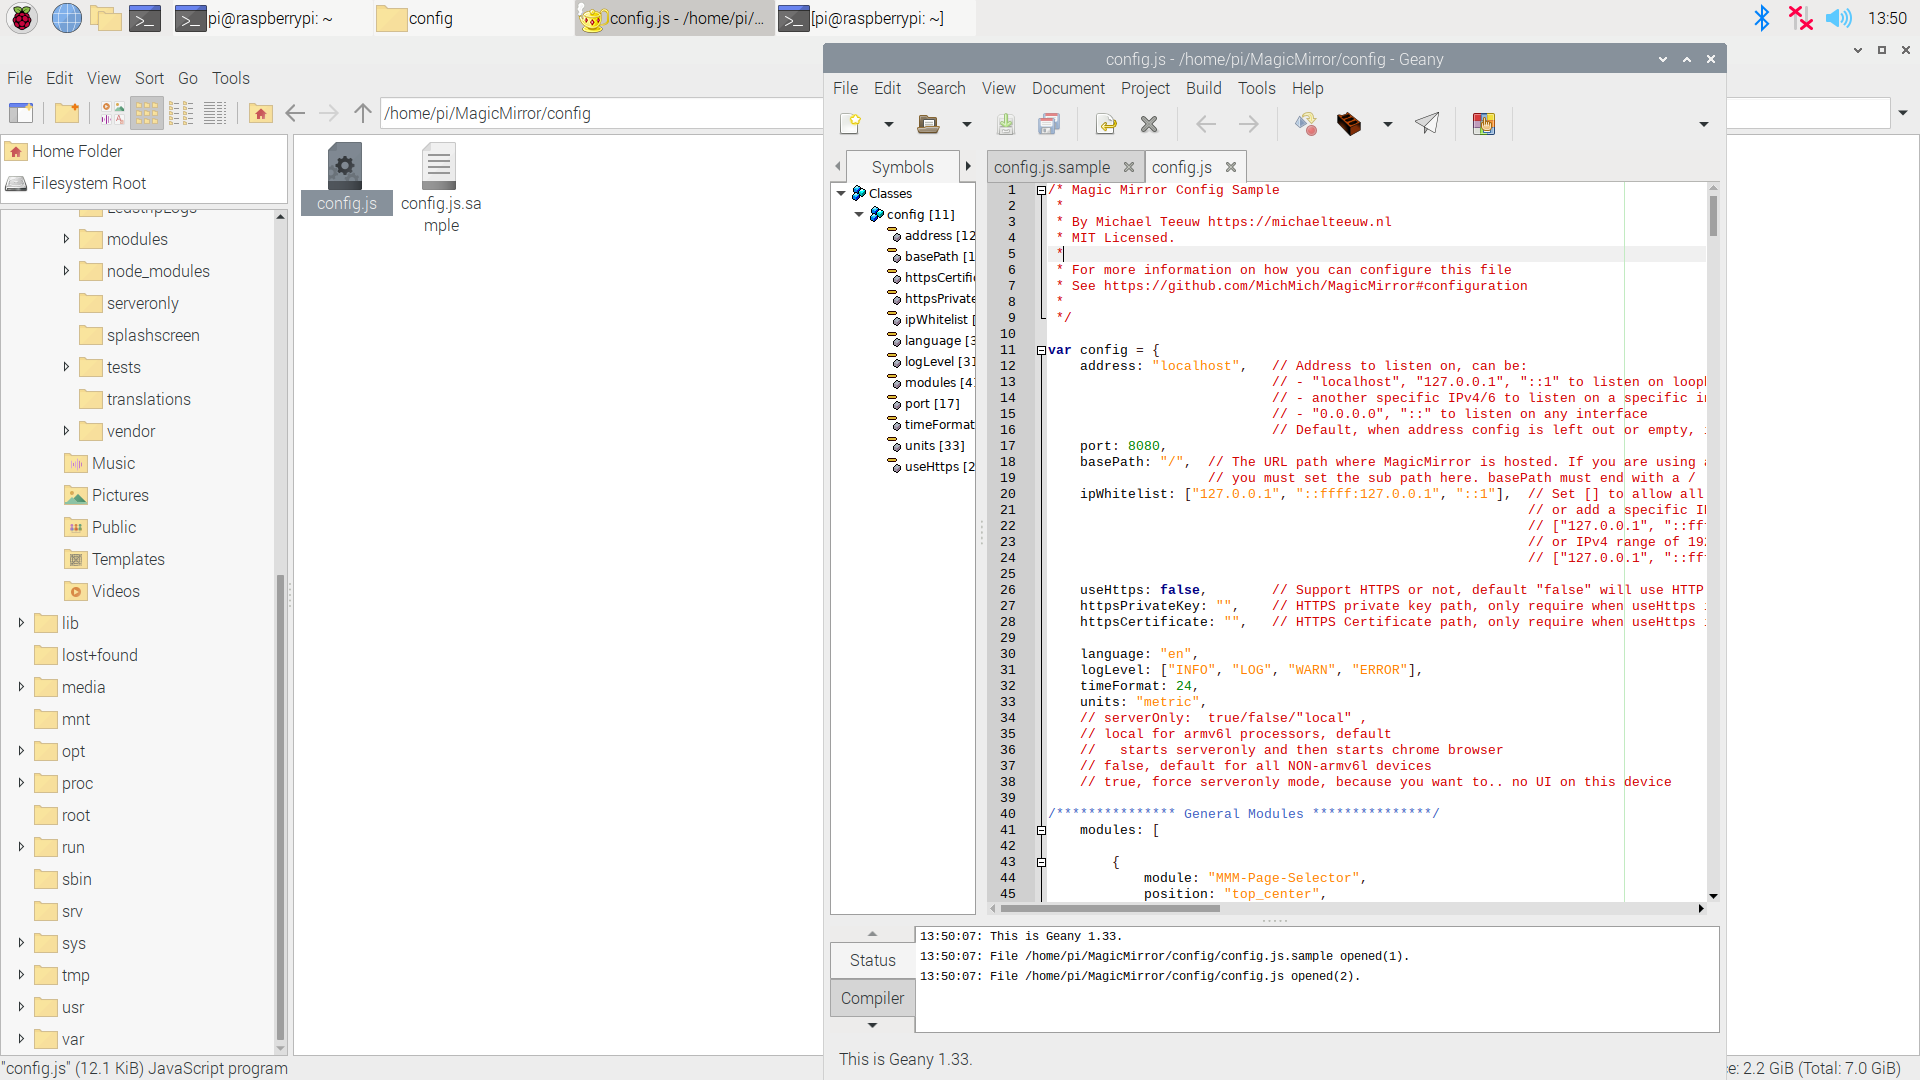This screenshot has height=1080, width=1920.
Task: Expand the vendor folder in tree
Action: pyautogui.click(x=66, y=431)
